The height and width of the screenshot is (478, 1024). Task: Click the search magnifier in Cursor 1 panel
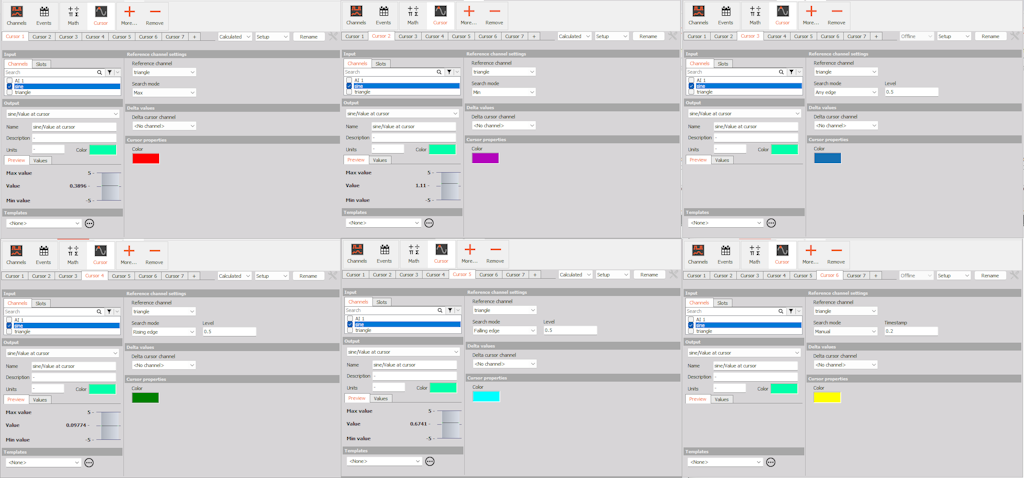click(99, 73)
